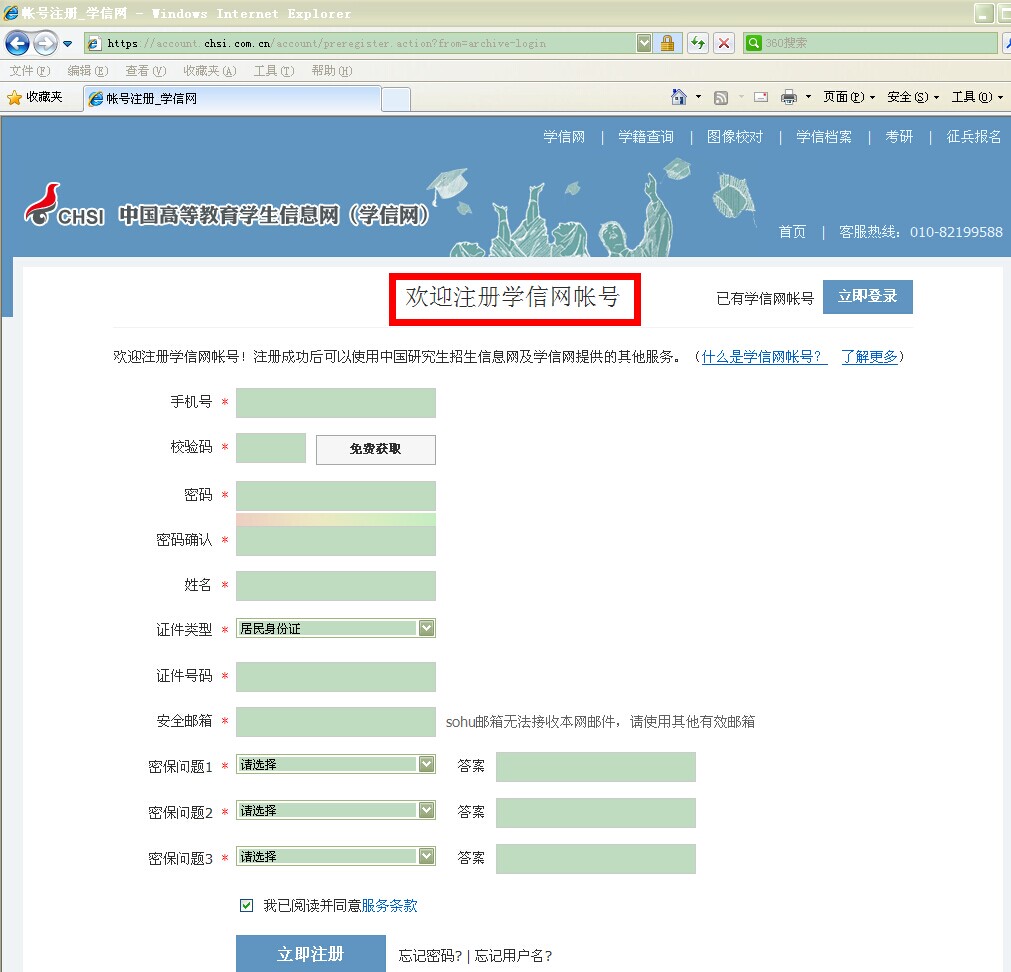Expand the printer options dropdown arrow

click(x=809, y=97)
